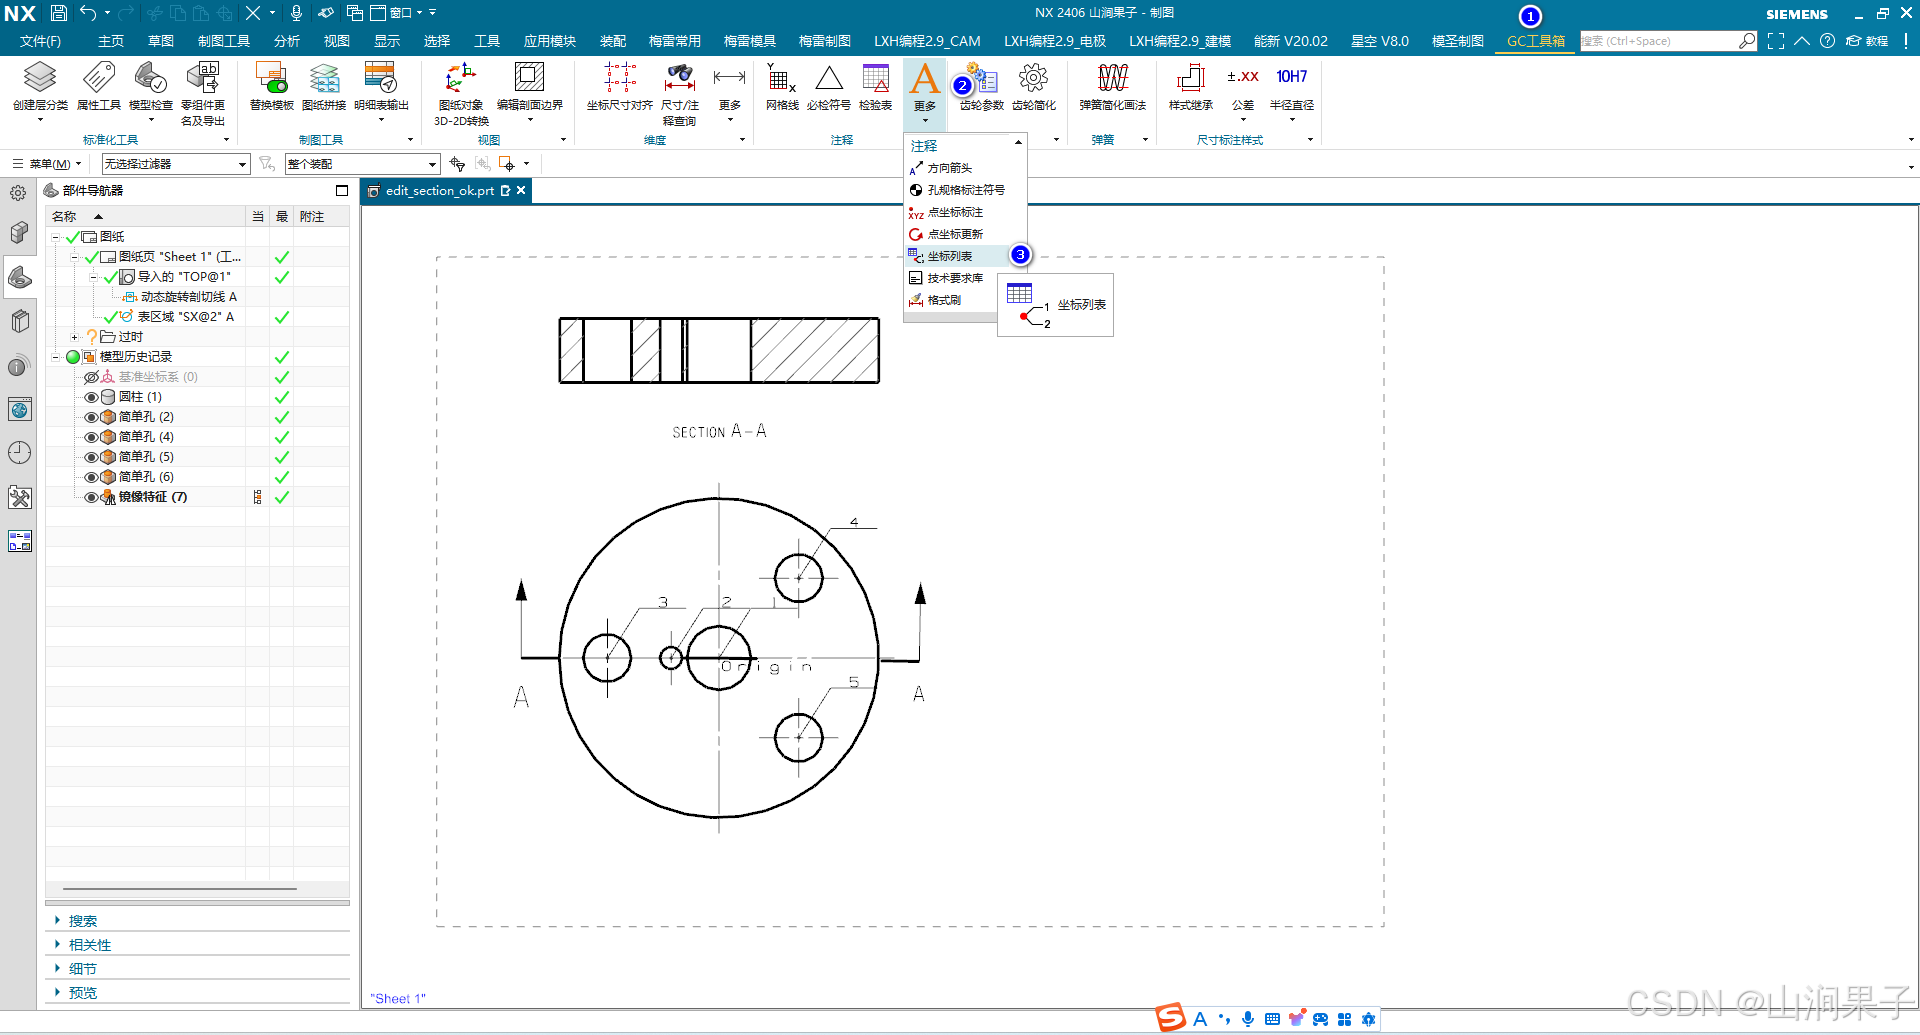Expand the 过时 folder node
The height and width of the screenshot is (1035, 1920).
click(75, 337)
